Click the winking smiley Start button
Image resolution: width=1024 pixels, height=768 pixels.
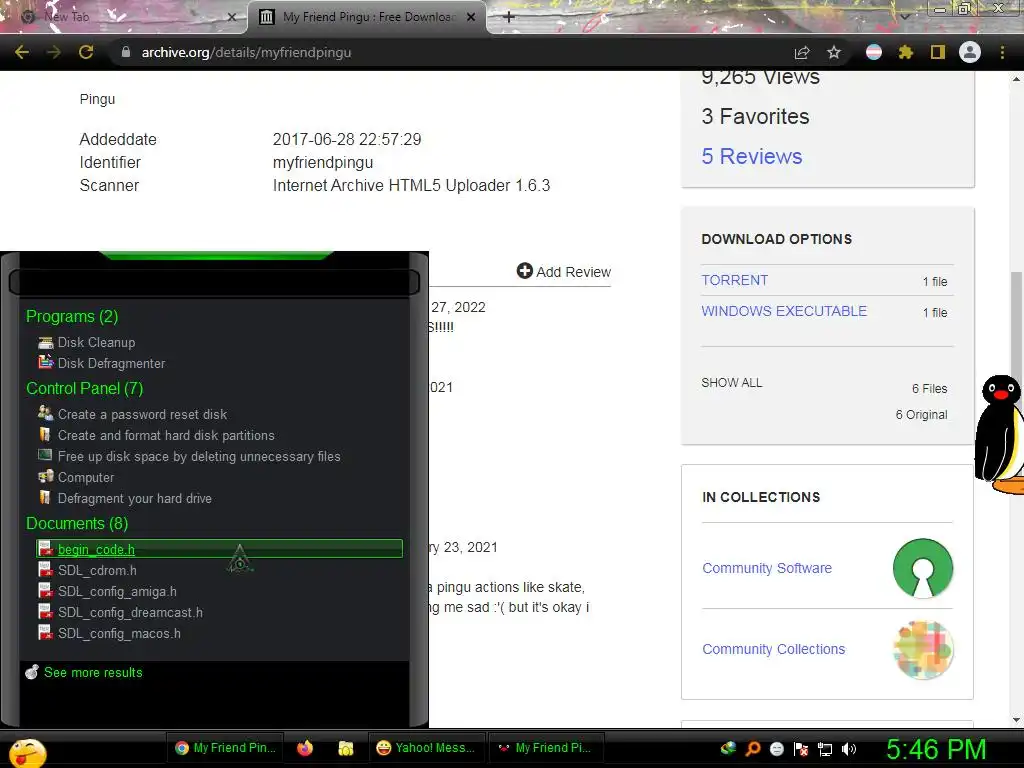(x=28, y=752)
